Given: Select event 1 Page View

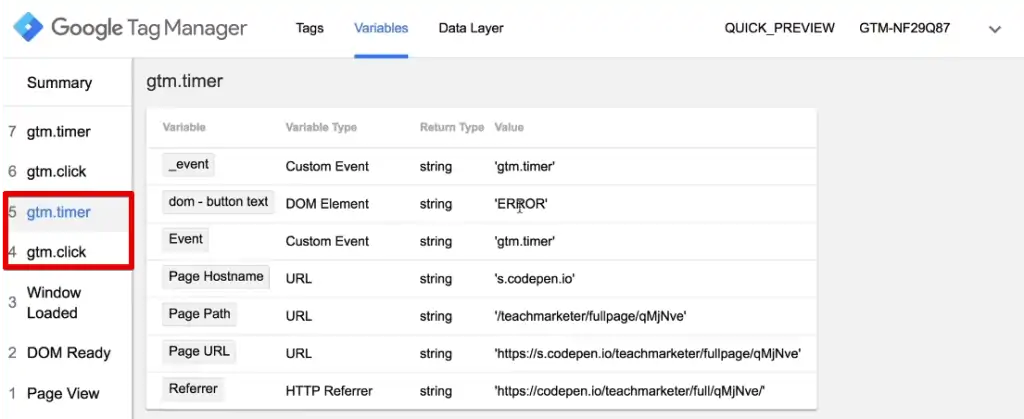Looking at the screenshot, I should tap(63, 394).
